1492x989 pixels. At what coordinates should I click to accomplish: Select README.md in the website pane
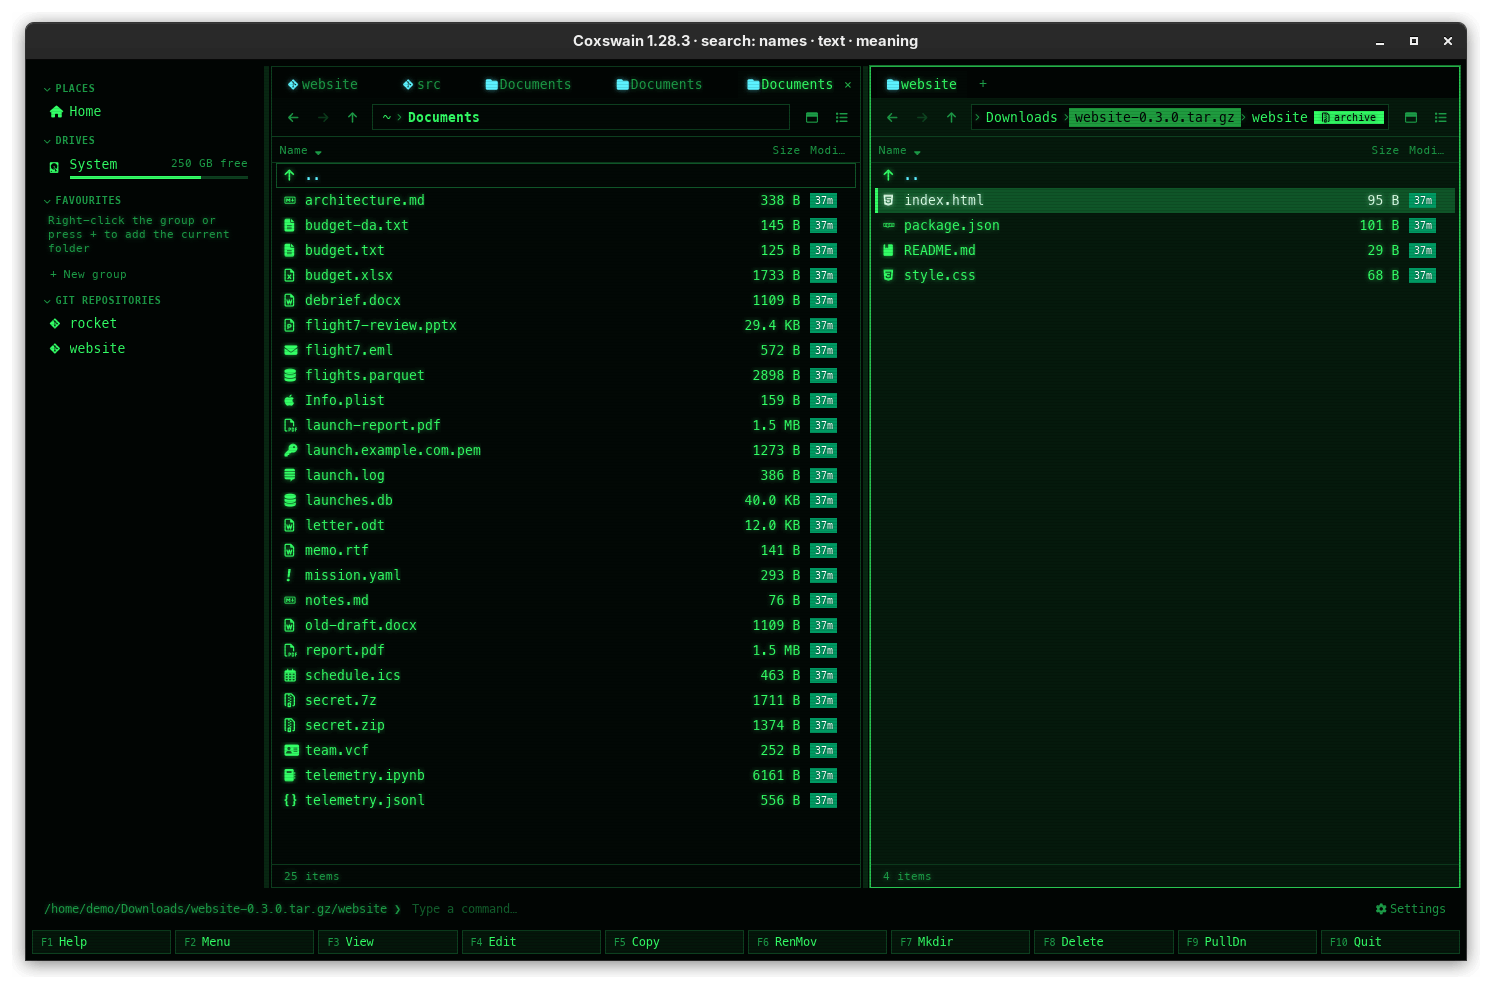point(1165,251)
